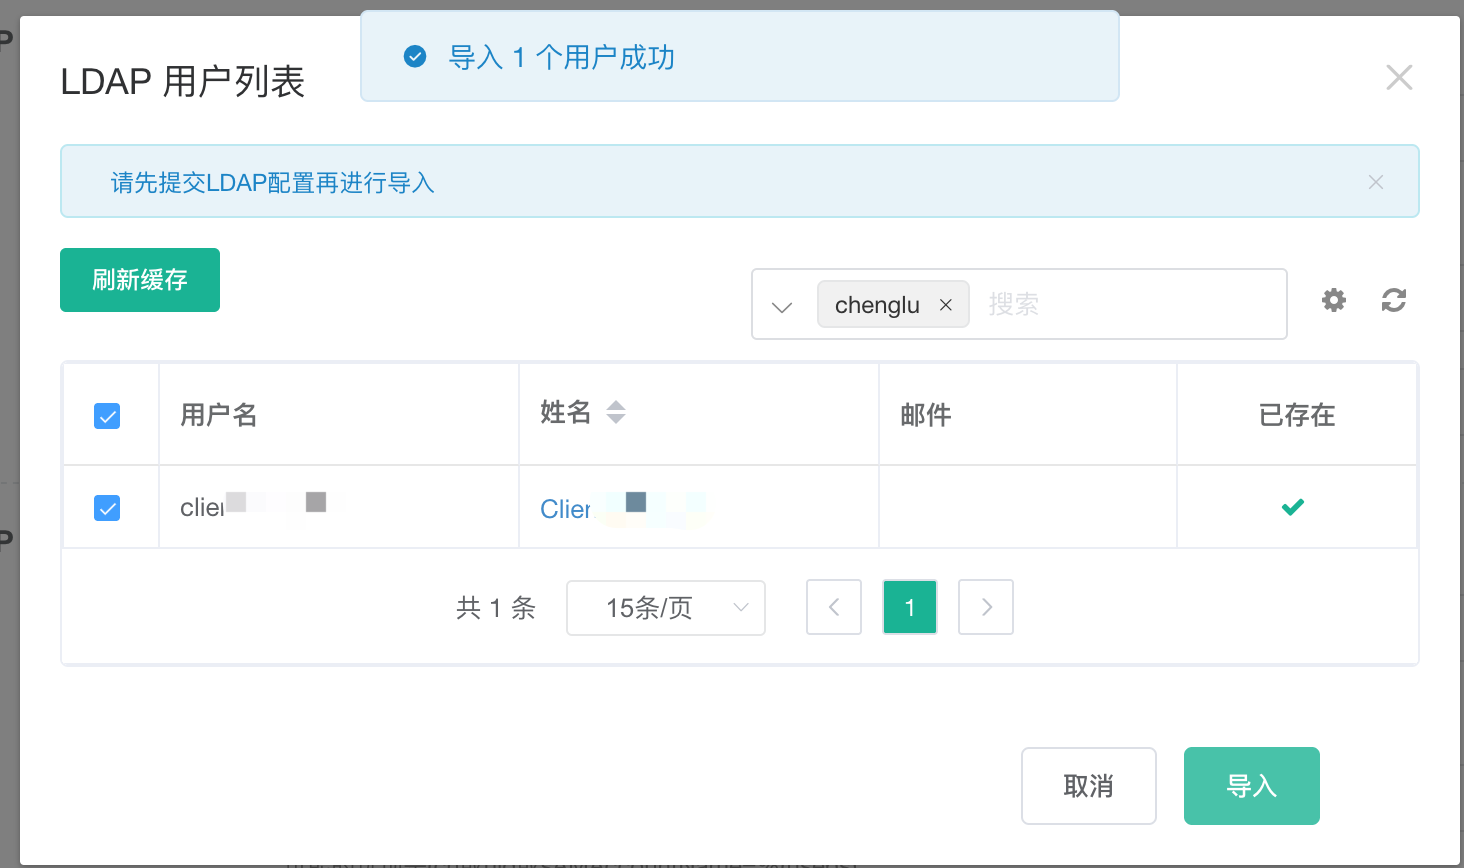Dismiss the LDAP configuration notice banner
The width and height of the screenshot is (1464, 868).
(1376, 181)
